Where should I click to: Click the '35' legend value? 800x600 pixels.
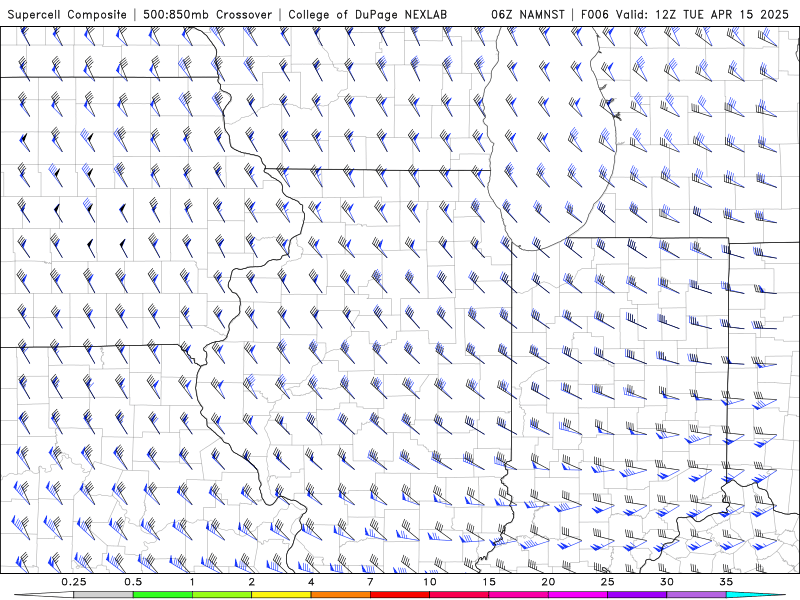pos(726,582)
